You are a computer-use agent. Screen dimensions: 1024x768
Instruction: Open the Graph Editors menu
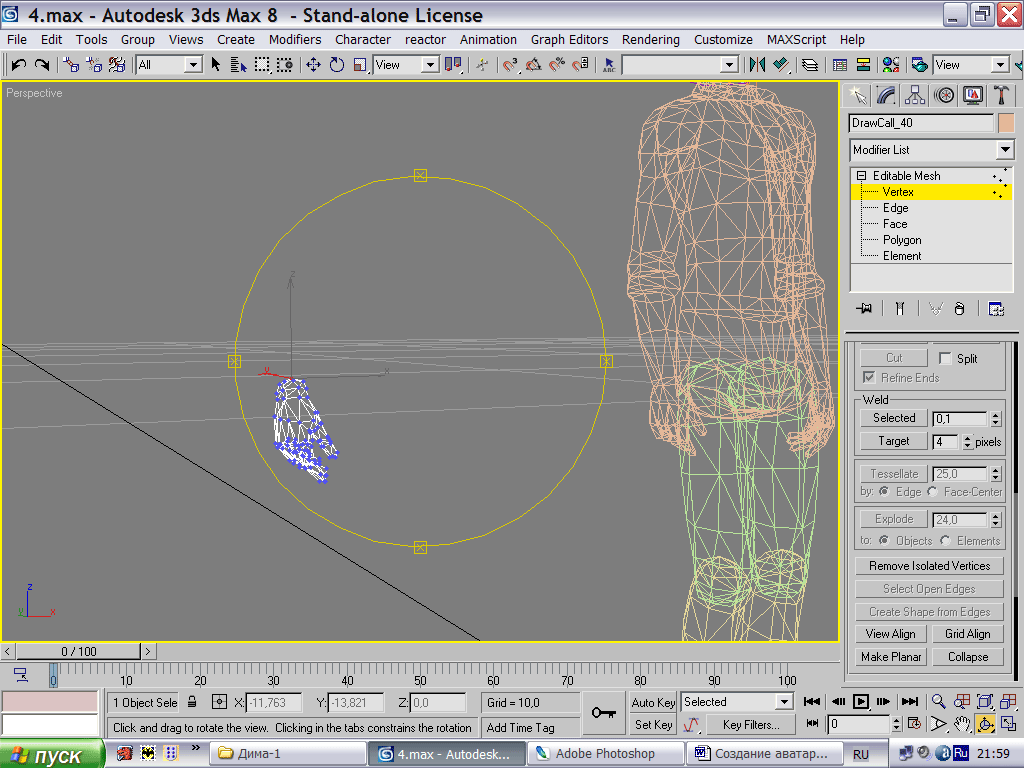click(569, 39)
